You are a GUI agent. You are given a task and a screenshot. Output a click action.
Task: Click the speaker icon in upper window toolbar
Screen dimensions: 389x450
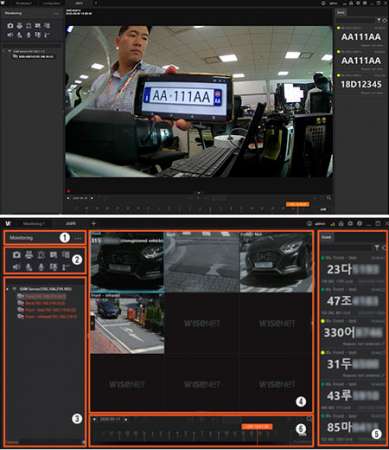[x=10, y=34]
